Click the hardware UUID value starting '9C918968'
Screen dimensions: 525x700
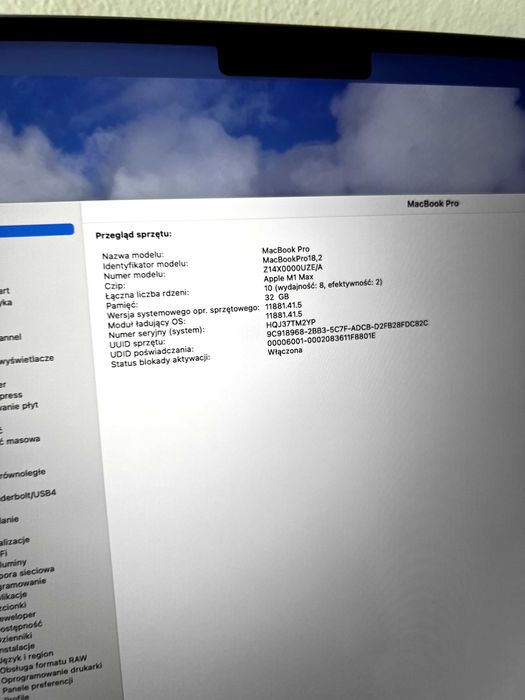tap(347, 328)
